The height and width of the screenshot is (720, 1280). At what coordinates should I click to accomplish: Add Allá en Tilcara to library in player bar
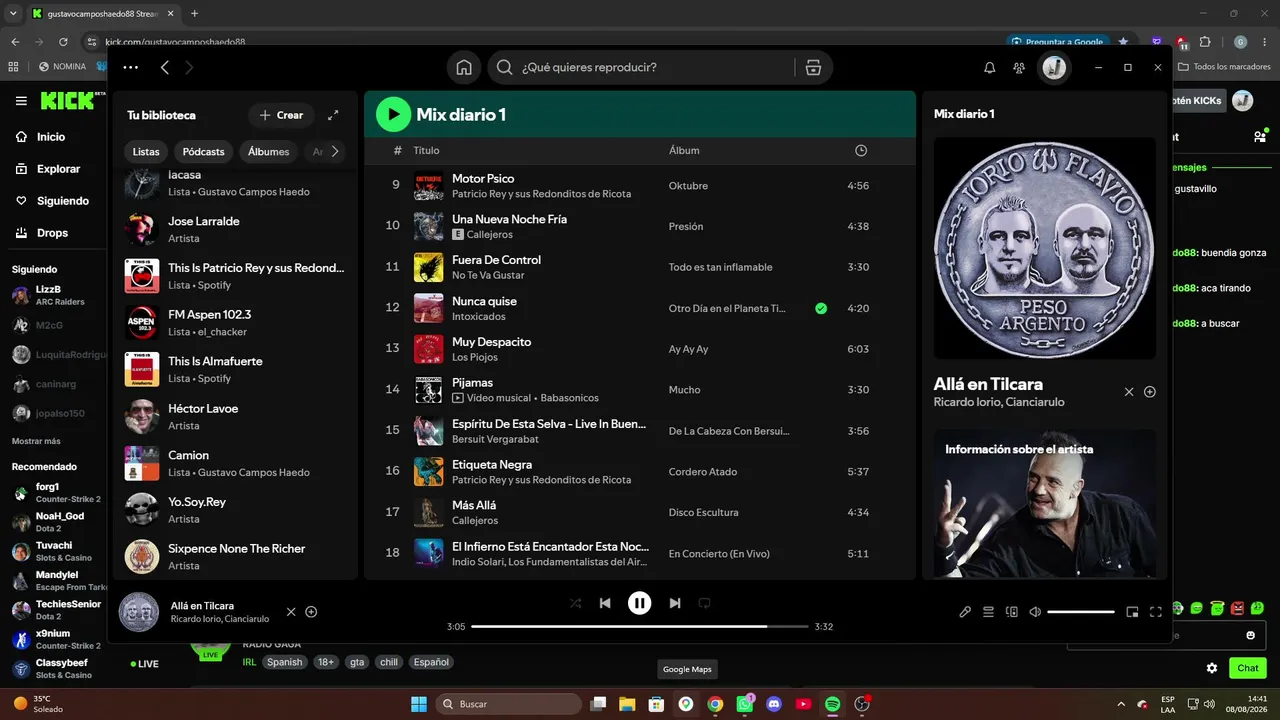(x=311, y=612)
